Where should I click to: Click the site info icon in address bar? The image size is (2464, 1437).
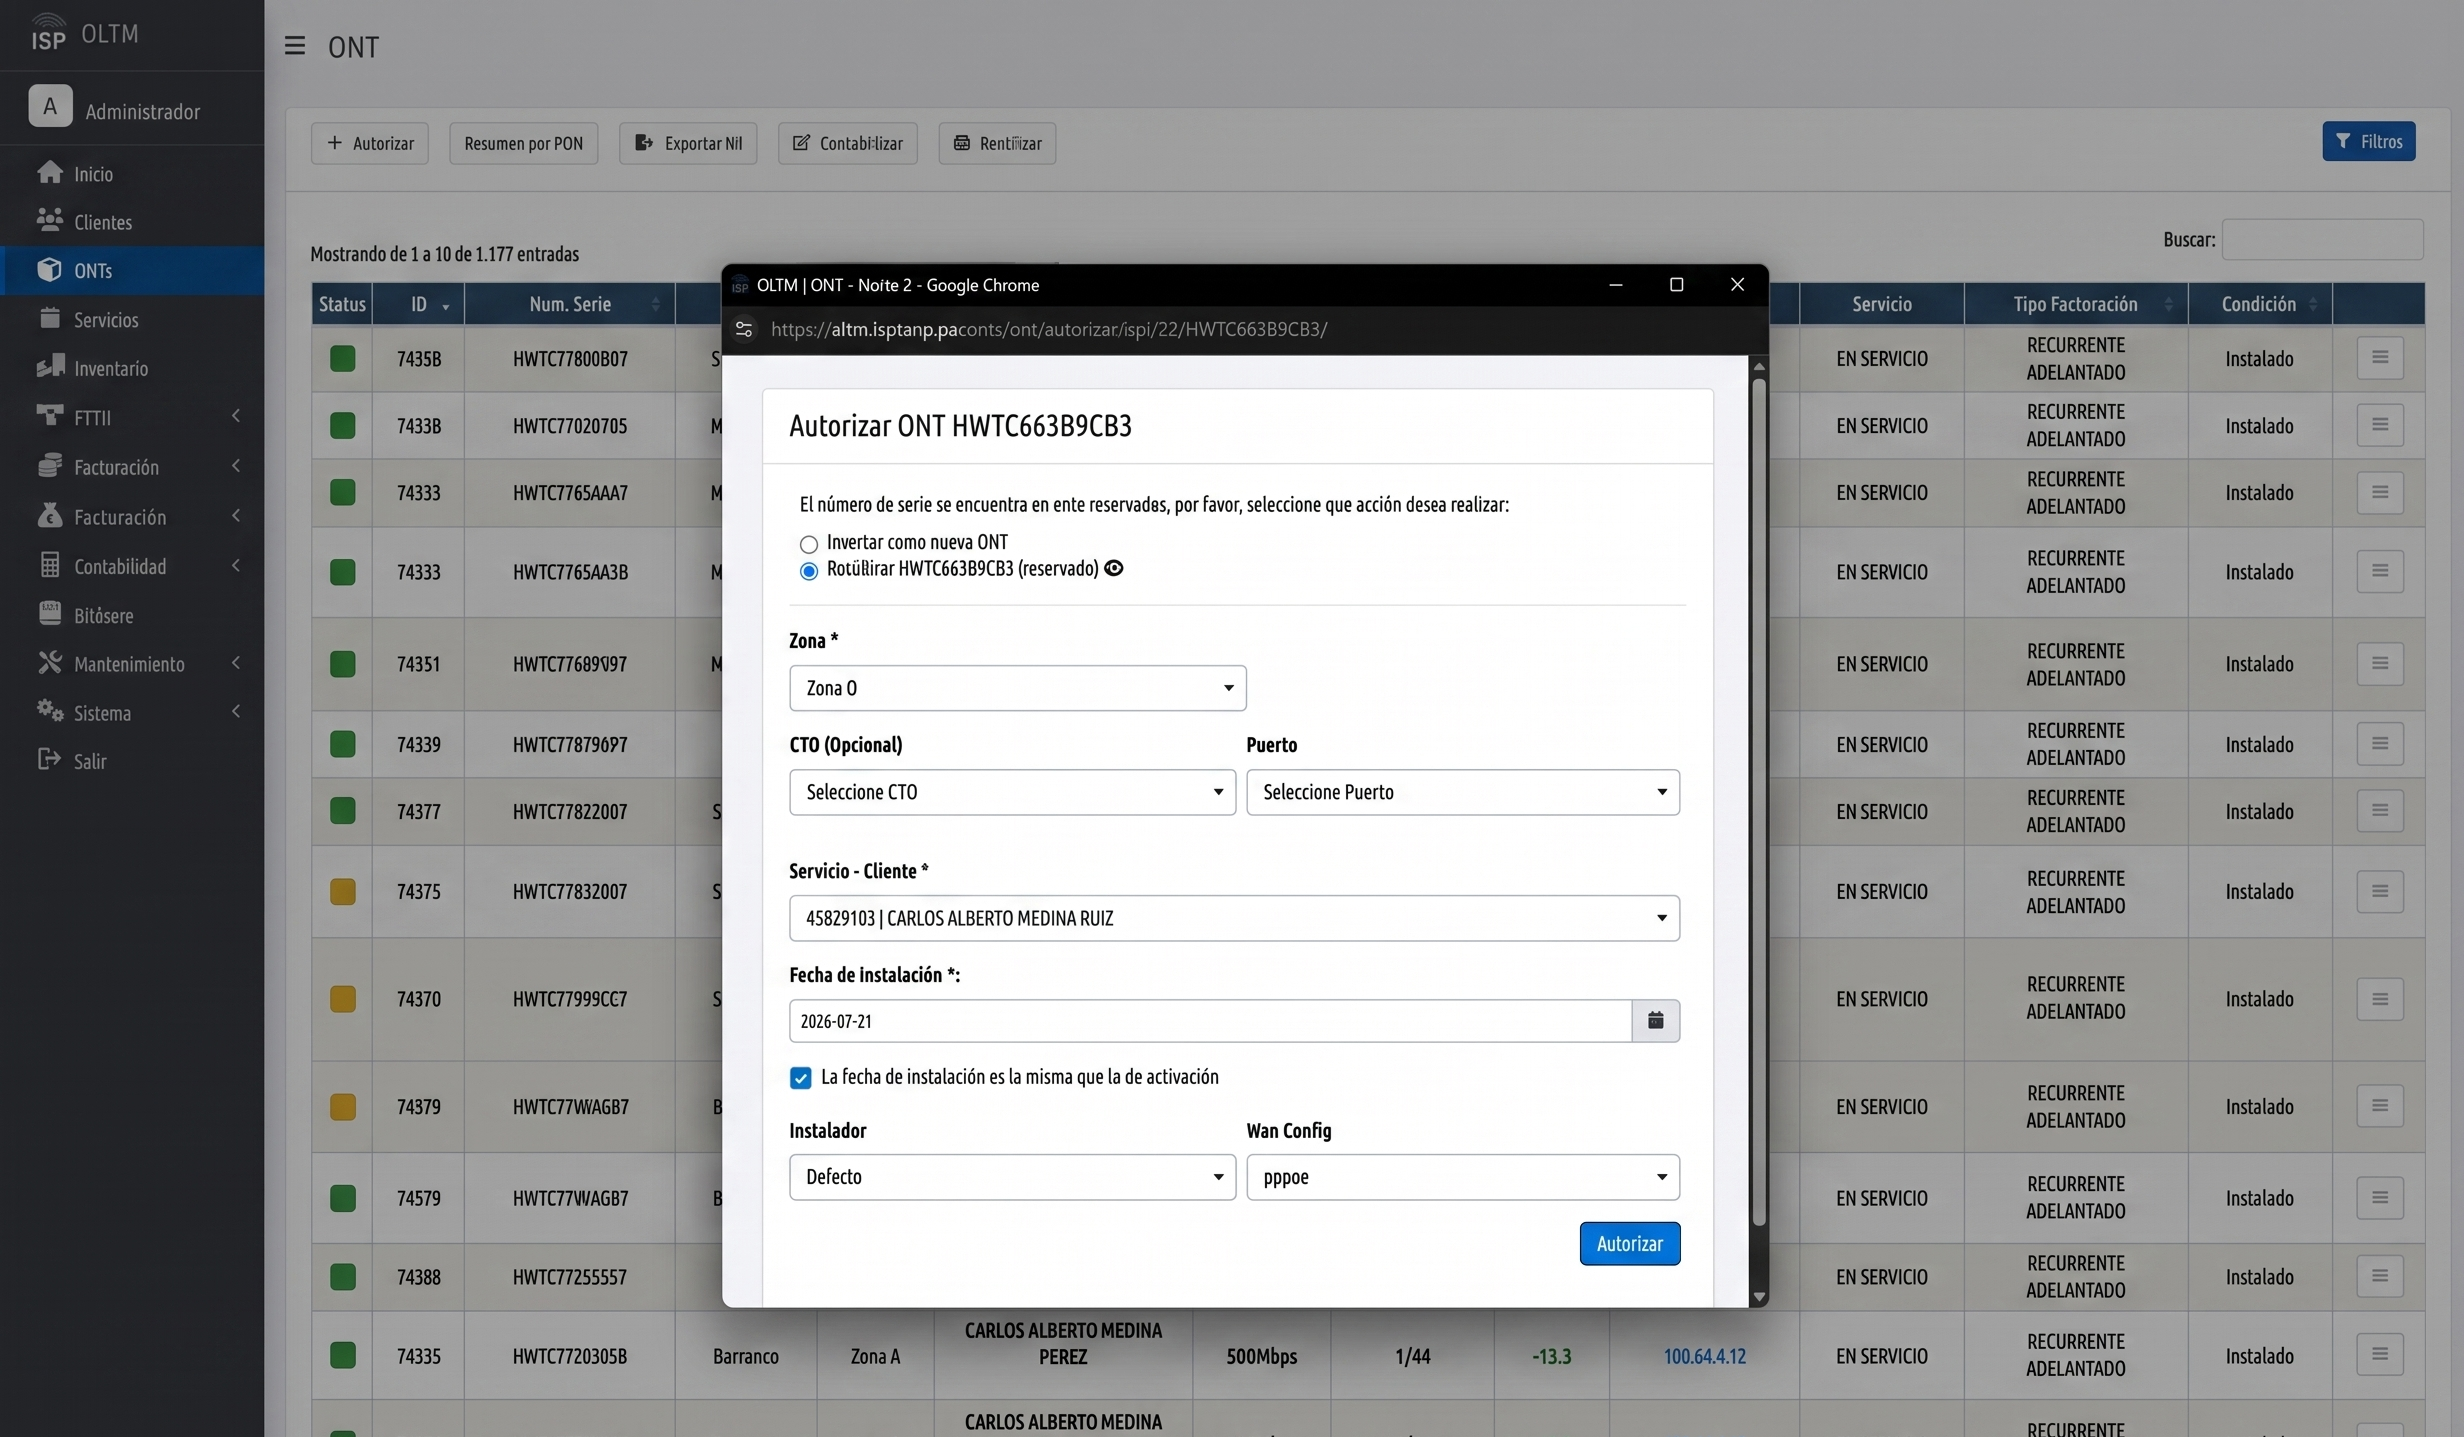[744, 329]
